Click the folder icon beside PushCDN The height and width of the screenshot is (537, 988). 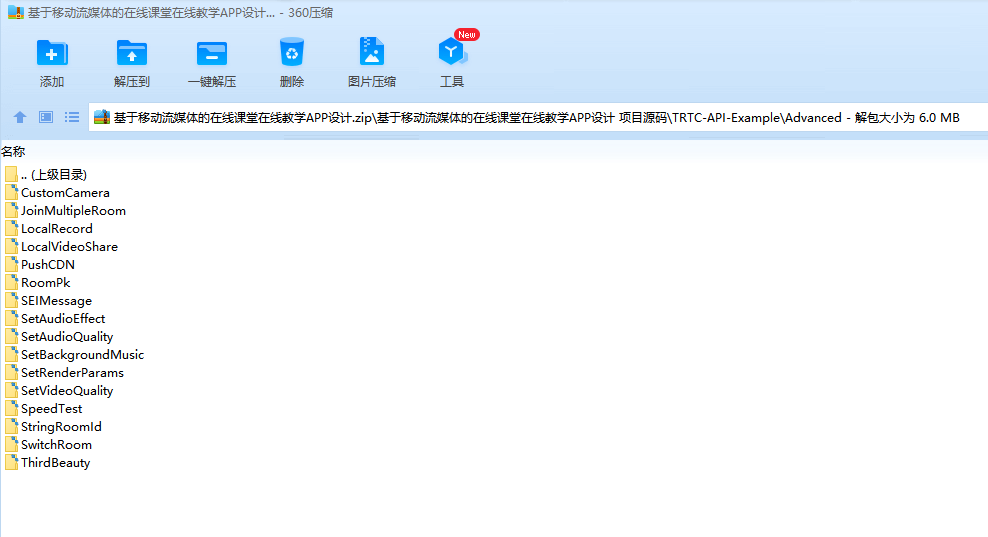[11, 264]
